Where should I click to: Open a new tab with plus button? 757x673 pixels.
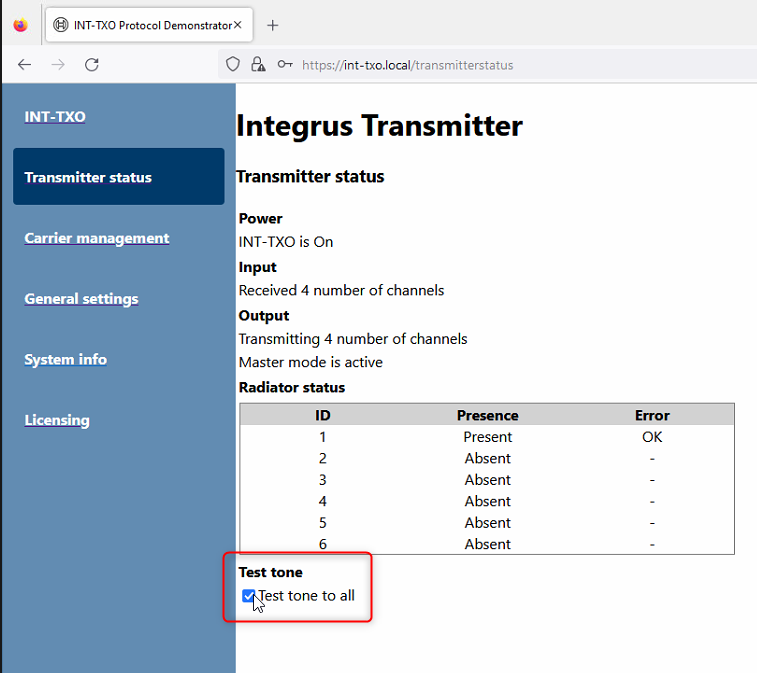coord(273,25)
